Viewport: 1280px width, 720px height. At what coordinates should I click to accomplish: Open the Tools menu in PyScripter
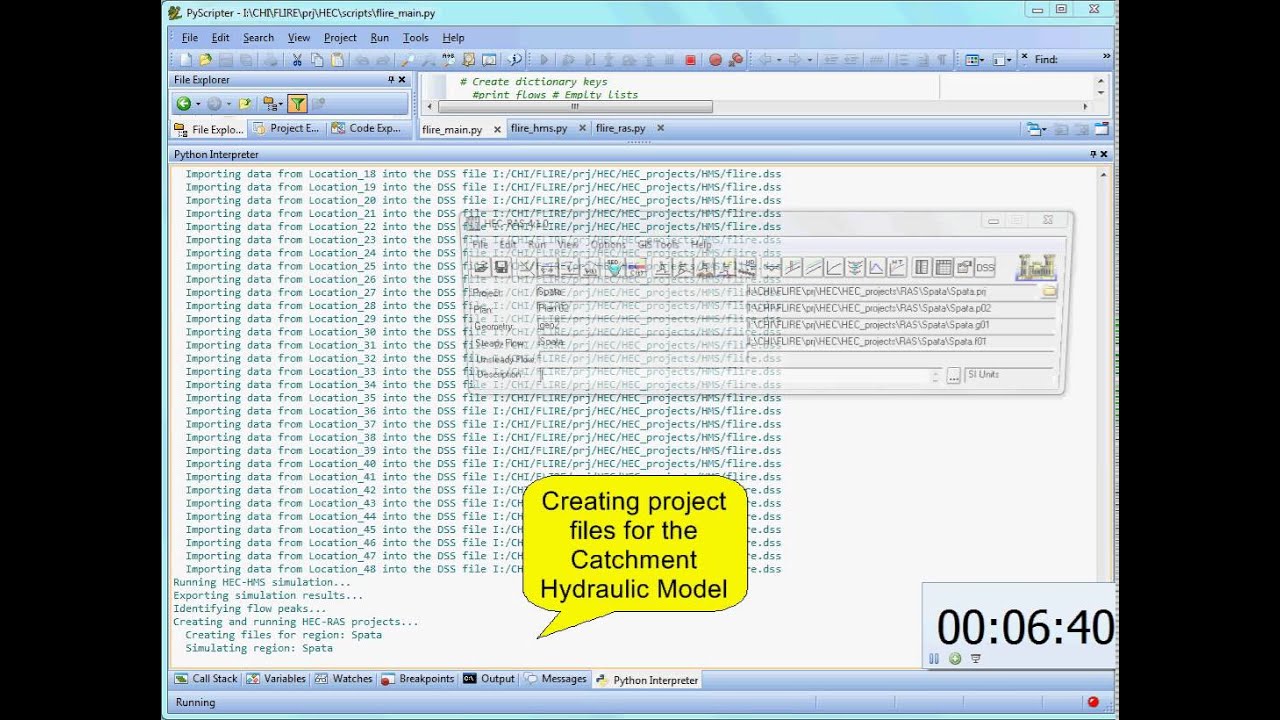415,37
